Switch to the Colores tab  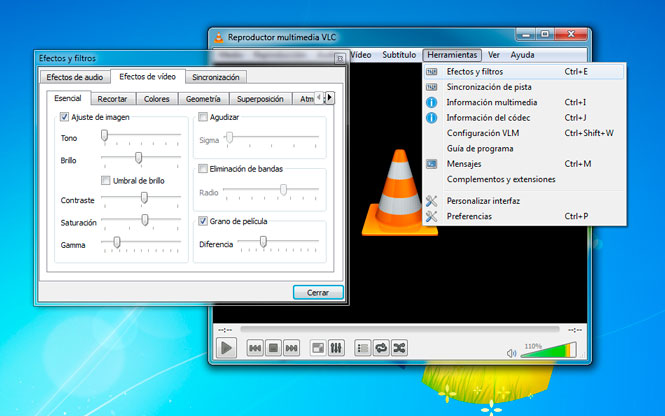pyautogui.click(x=156, y=99)
